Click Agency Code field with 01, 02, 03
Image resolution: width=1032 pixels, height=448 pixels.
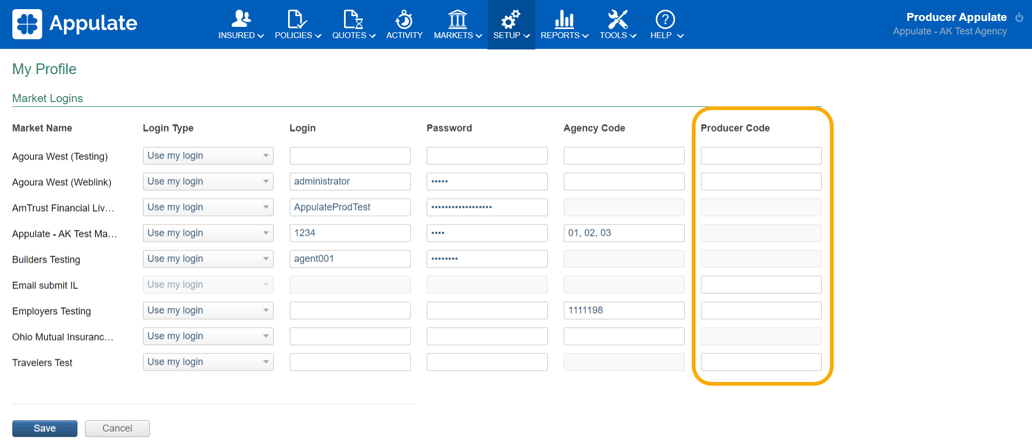(624, 233)
